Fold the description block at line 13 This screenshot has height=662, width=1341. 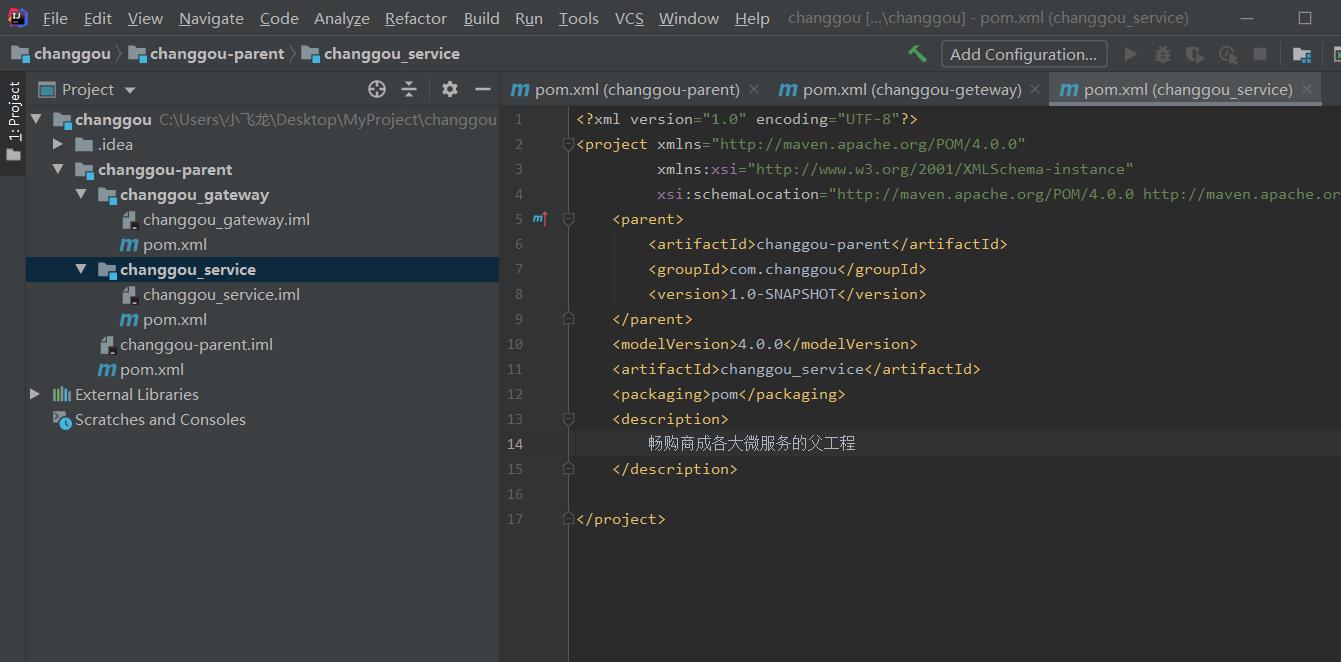coord(568,419)
